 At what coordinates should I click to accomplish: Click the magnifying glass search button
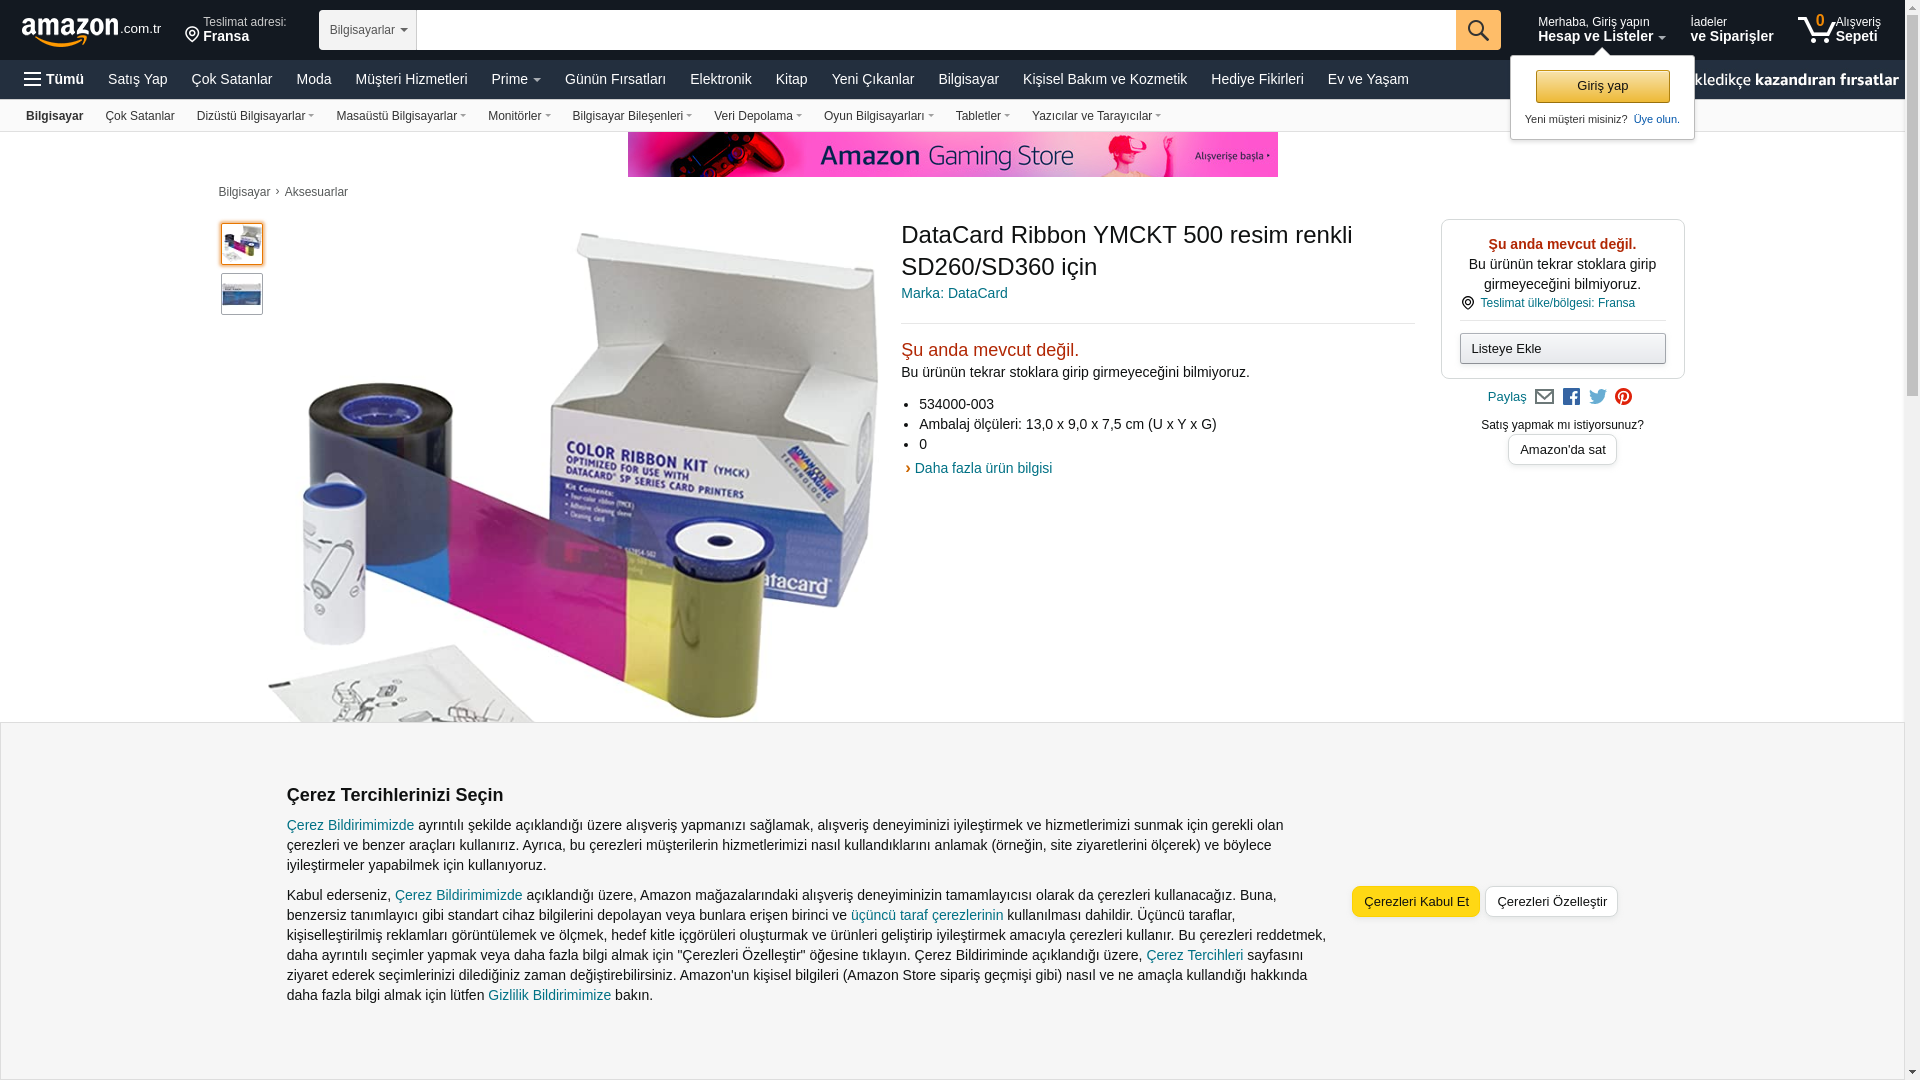pyautogui.click(x=1478, y=30)
